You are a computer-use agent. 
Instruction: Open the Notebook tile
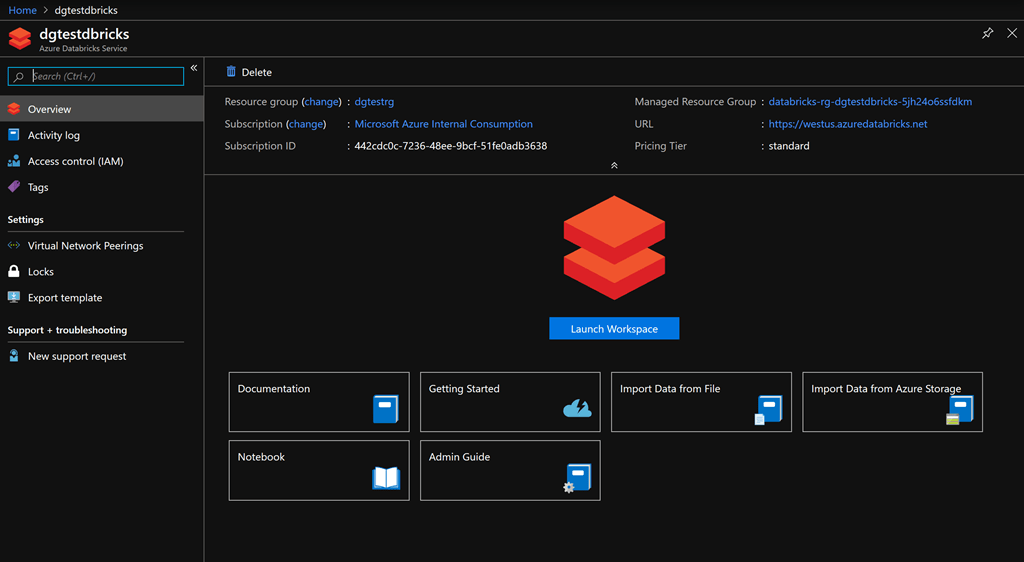[x=319, y=471]
